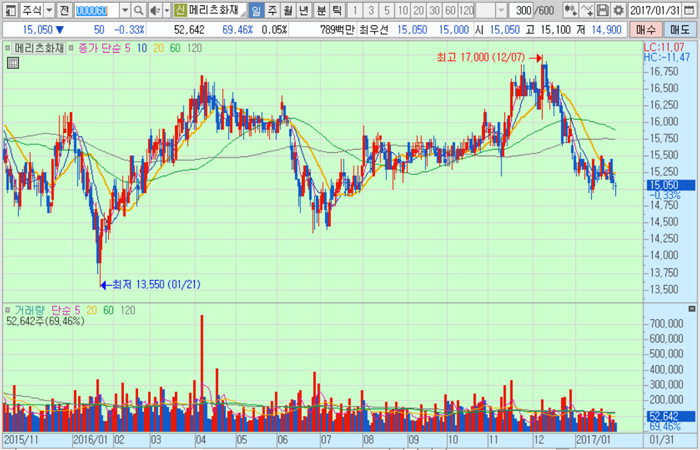This screenshot has height=450, width=700.
Task: Click the window layout icon at top-left
Action: (10, 10)
